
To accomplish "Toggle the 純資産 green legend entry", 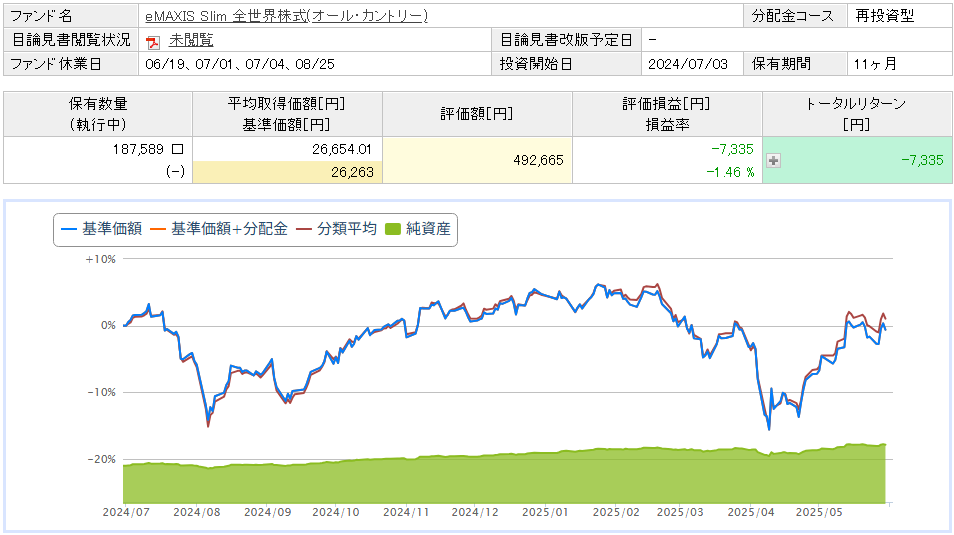I will click(x=418, y=229).
